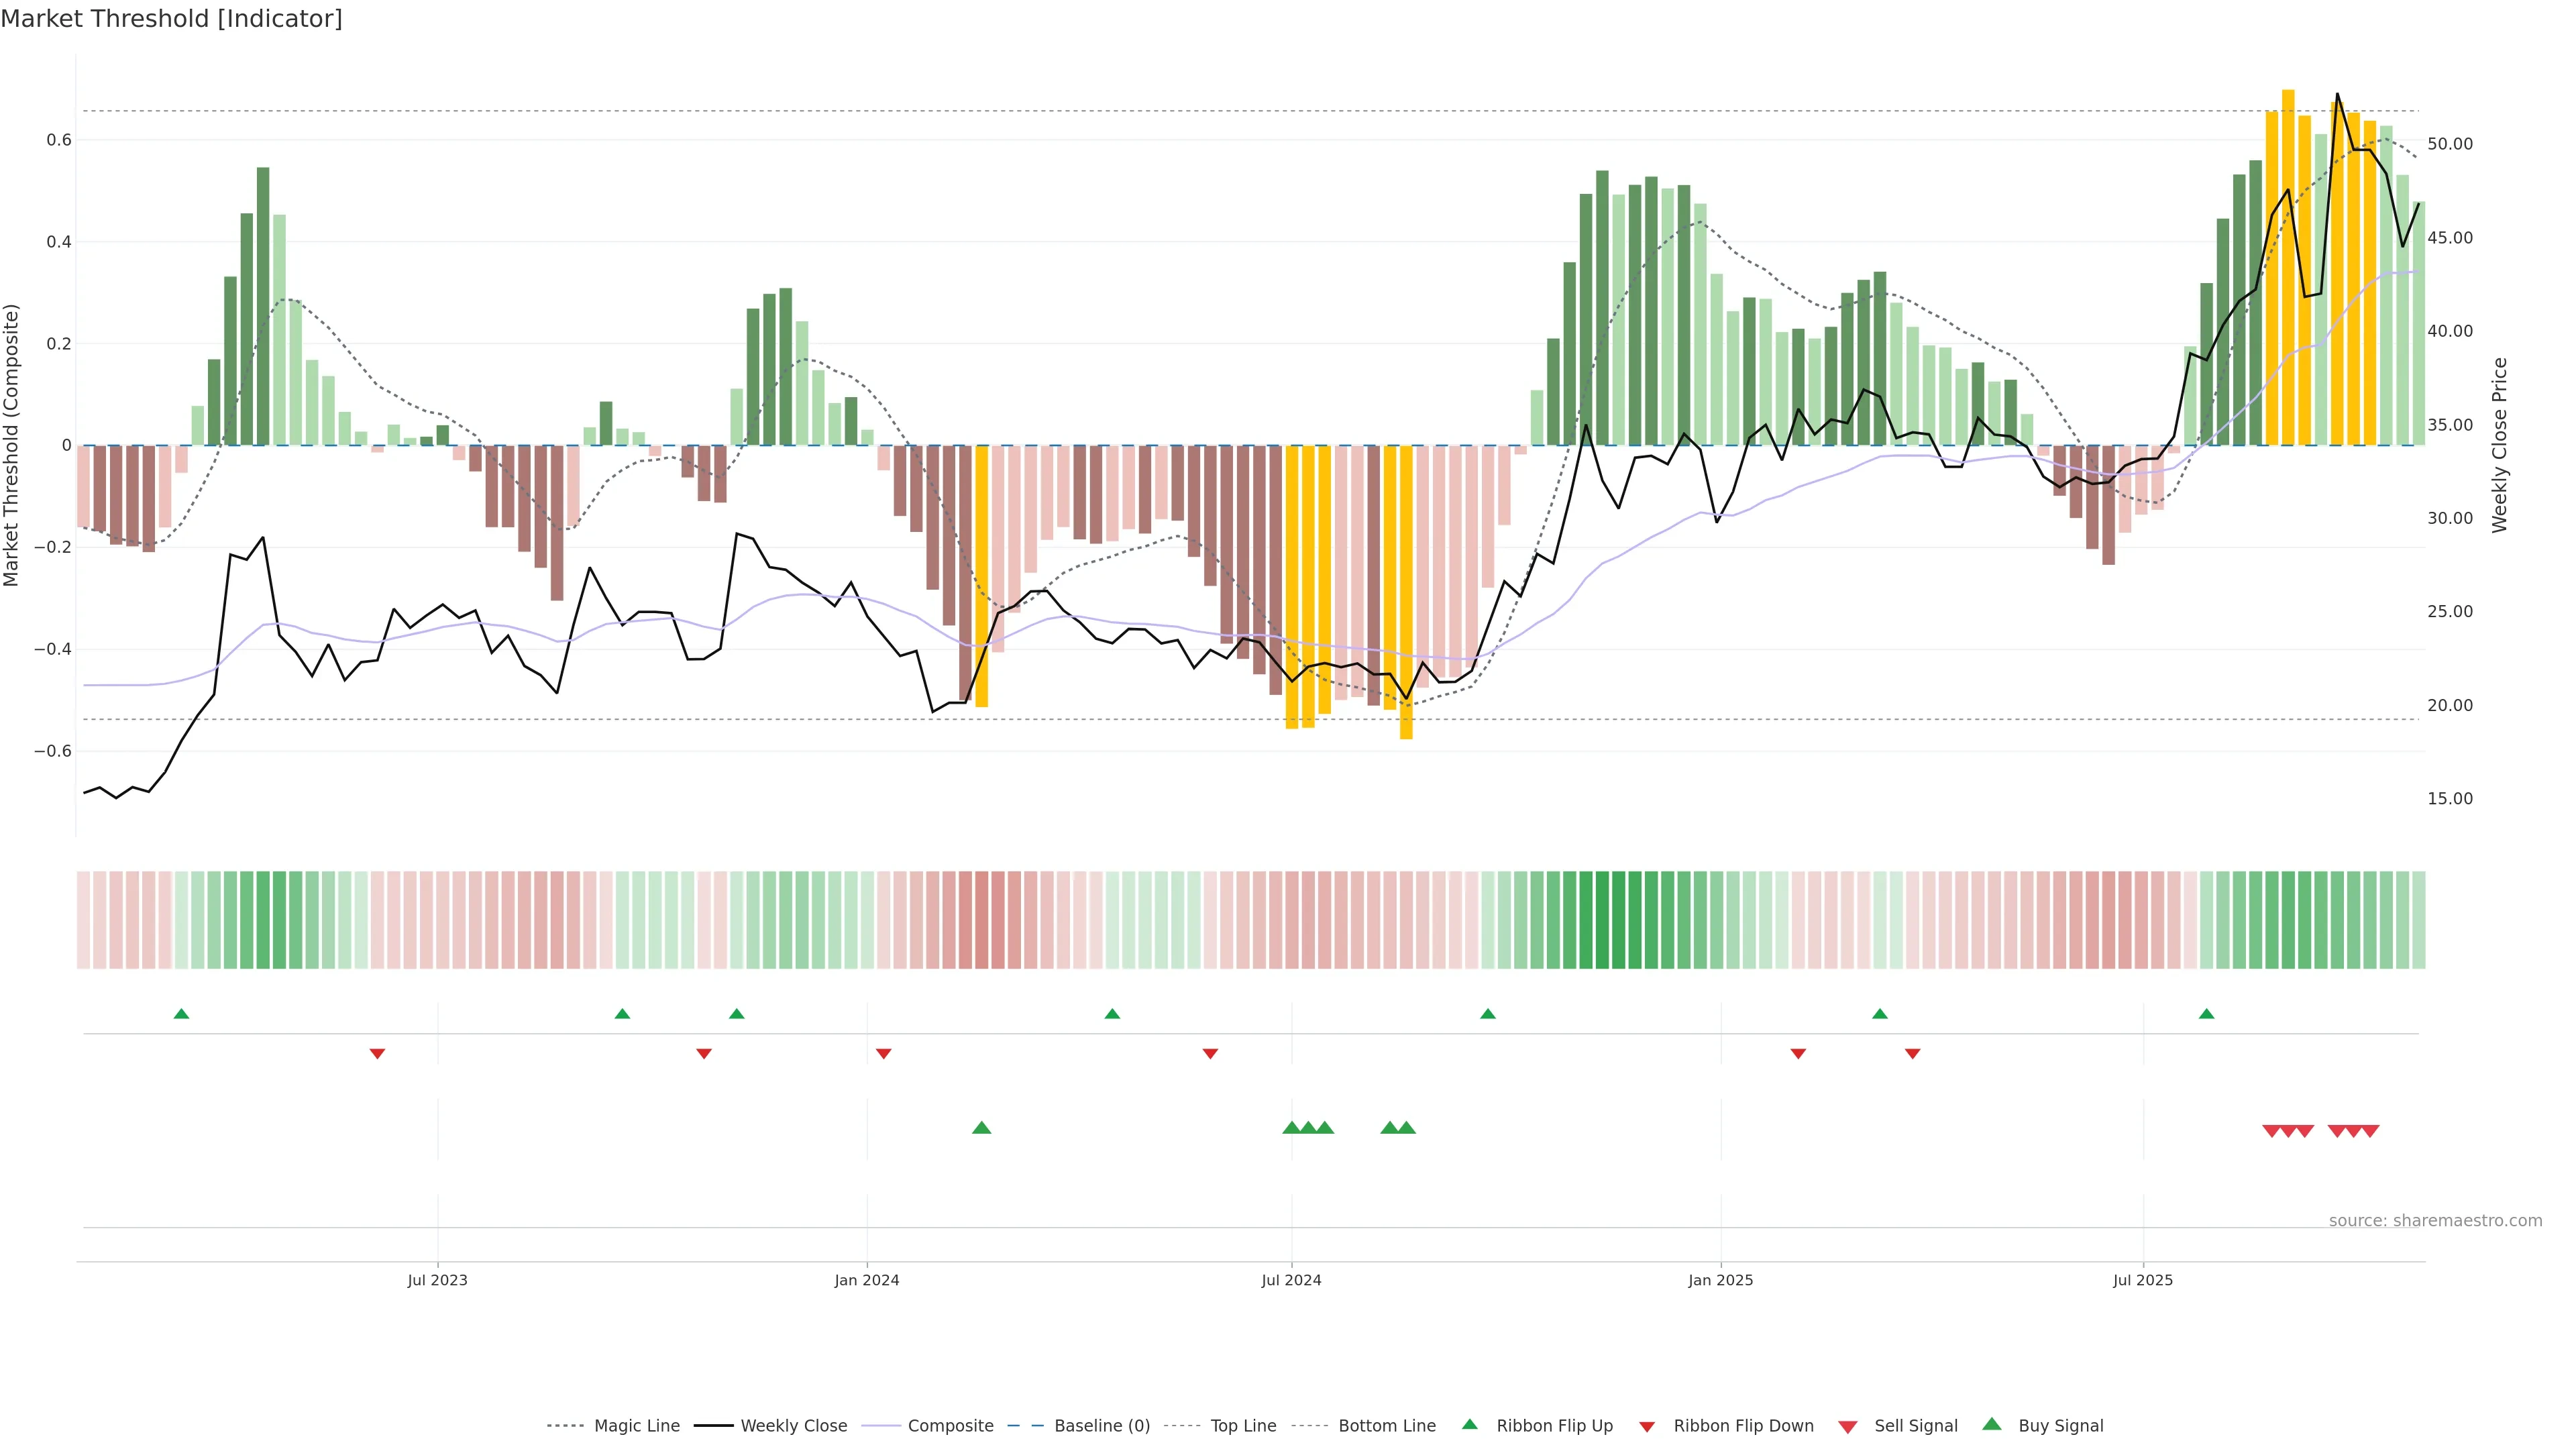This screenshot has height=1449, width=2576.
Task: Click Ribbon Flip Down legend triangle icon
Action: [x=1647, y=1426]
